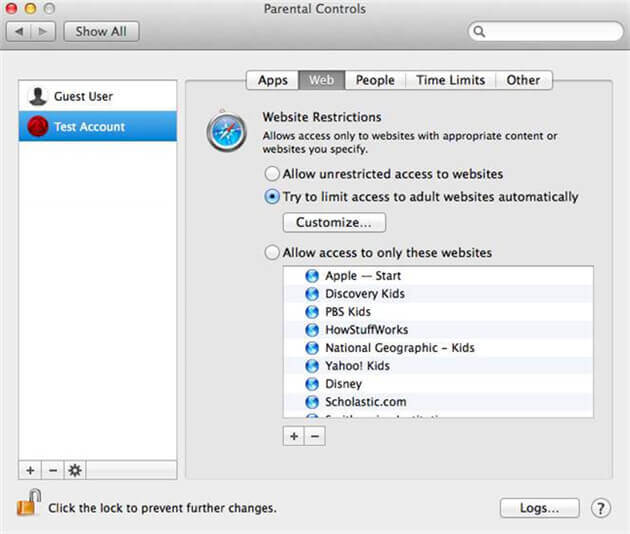This screenshot has height=534, width=630.
Task: Select Try to limit adult websites automatically
Action: click(272, 197)
